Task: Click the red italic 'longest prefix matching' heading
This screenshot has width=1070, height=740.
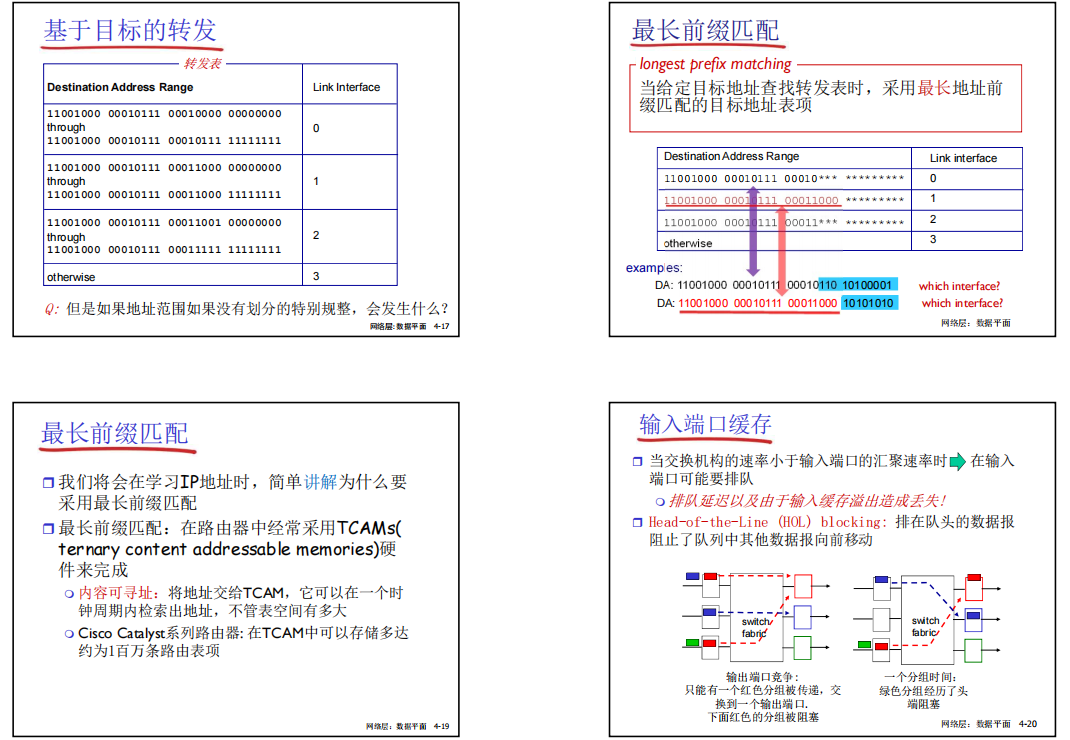Action: click(x=715, y=64)
